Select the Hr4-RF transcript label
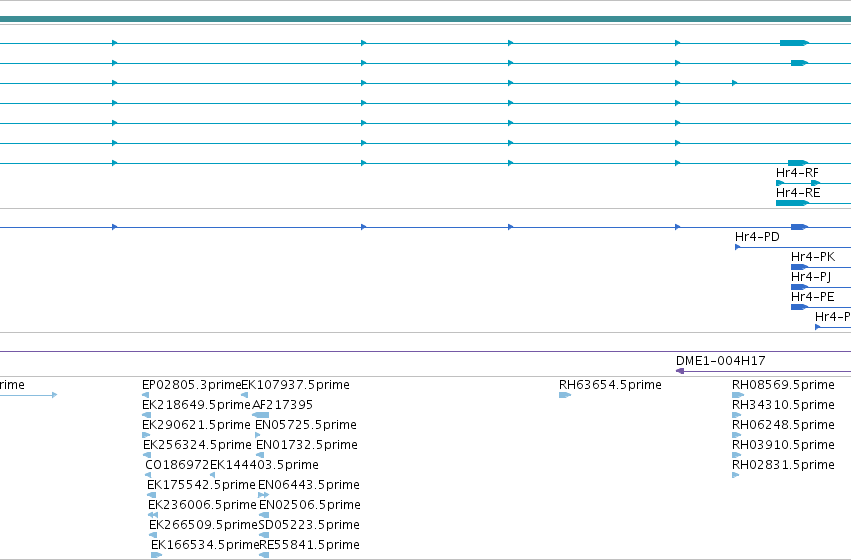Screen dimensions: 851x560 797,173
